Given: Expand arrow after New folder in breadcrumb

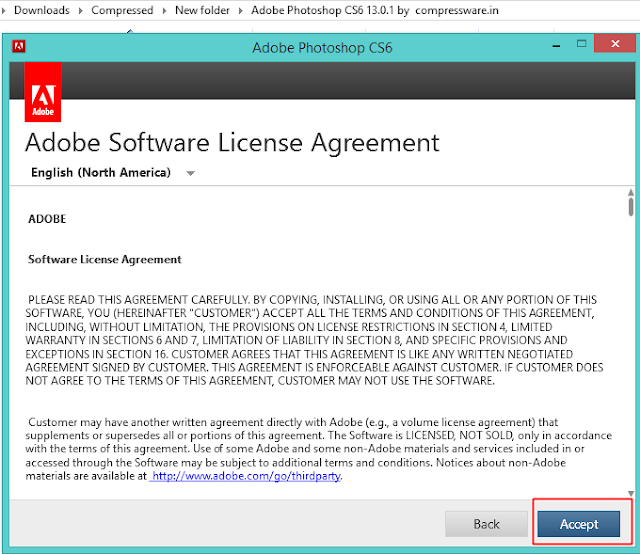Looking at the screenshot, I should pos(240,11).
